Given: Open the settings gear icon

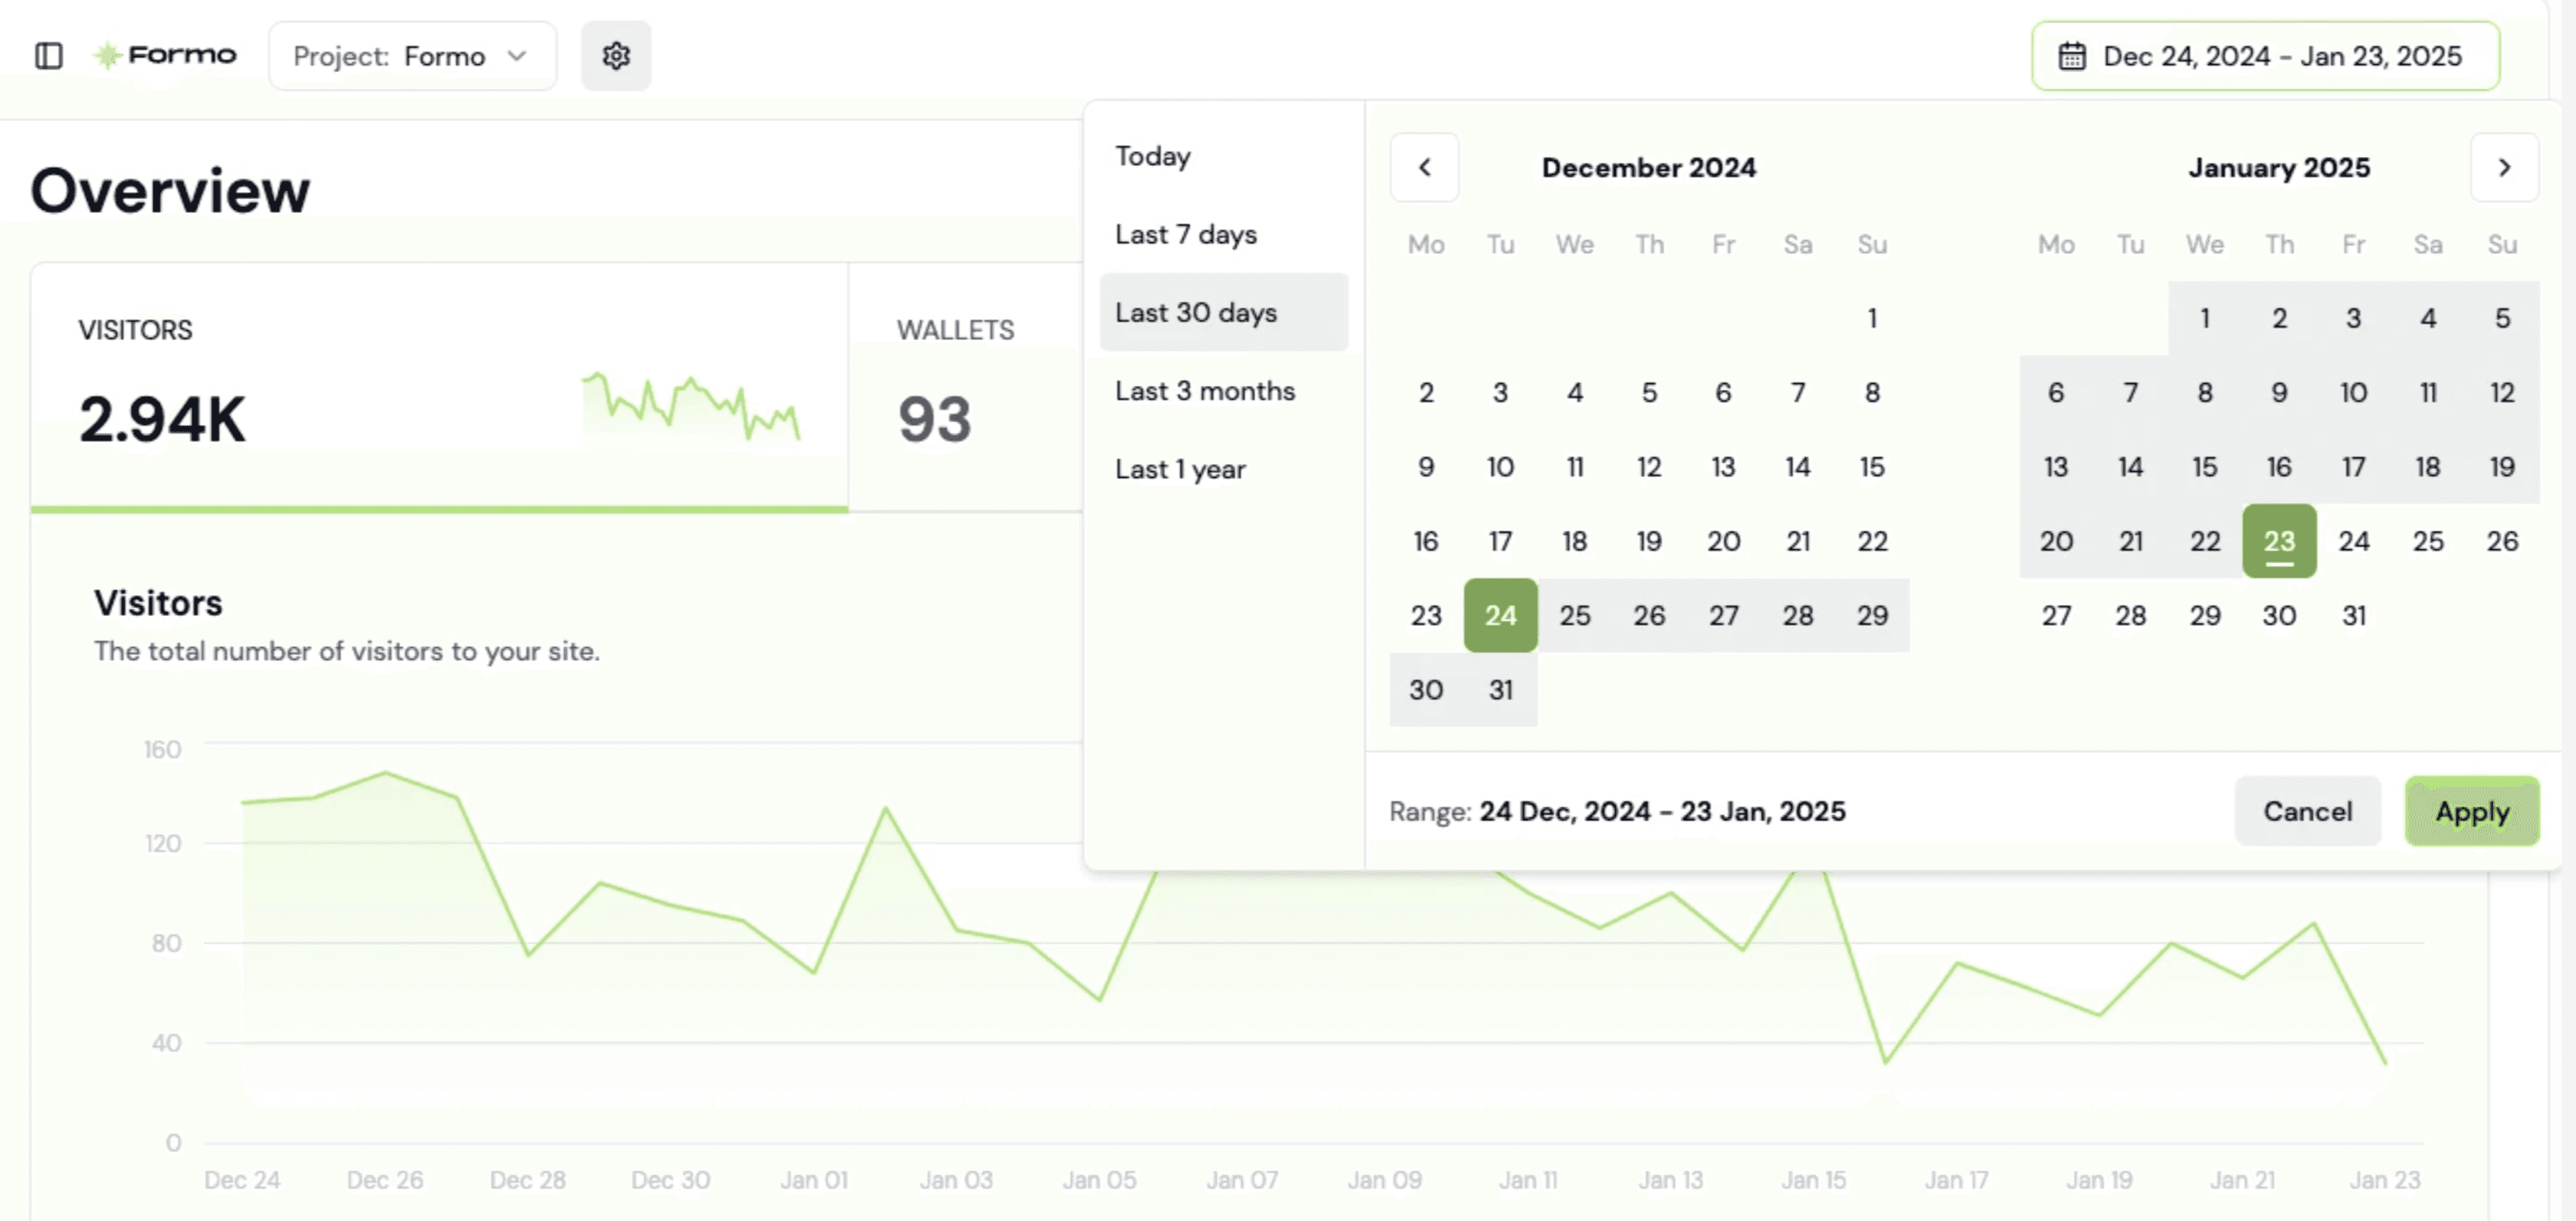Looking at the screenshot, I should pyautogui.click(x=616, y=56).
